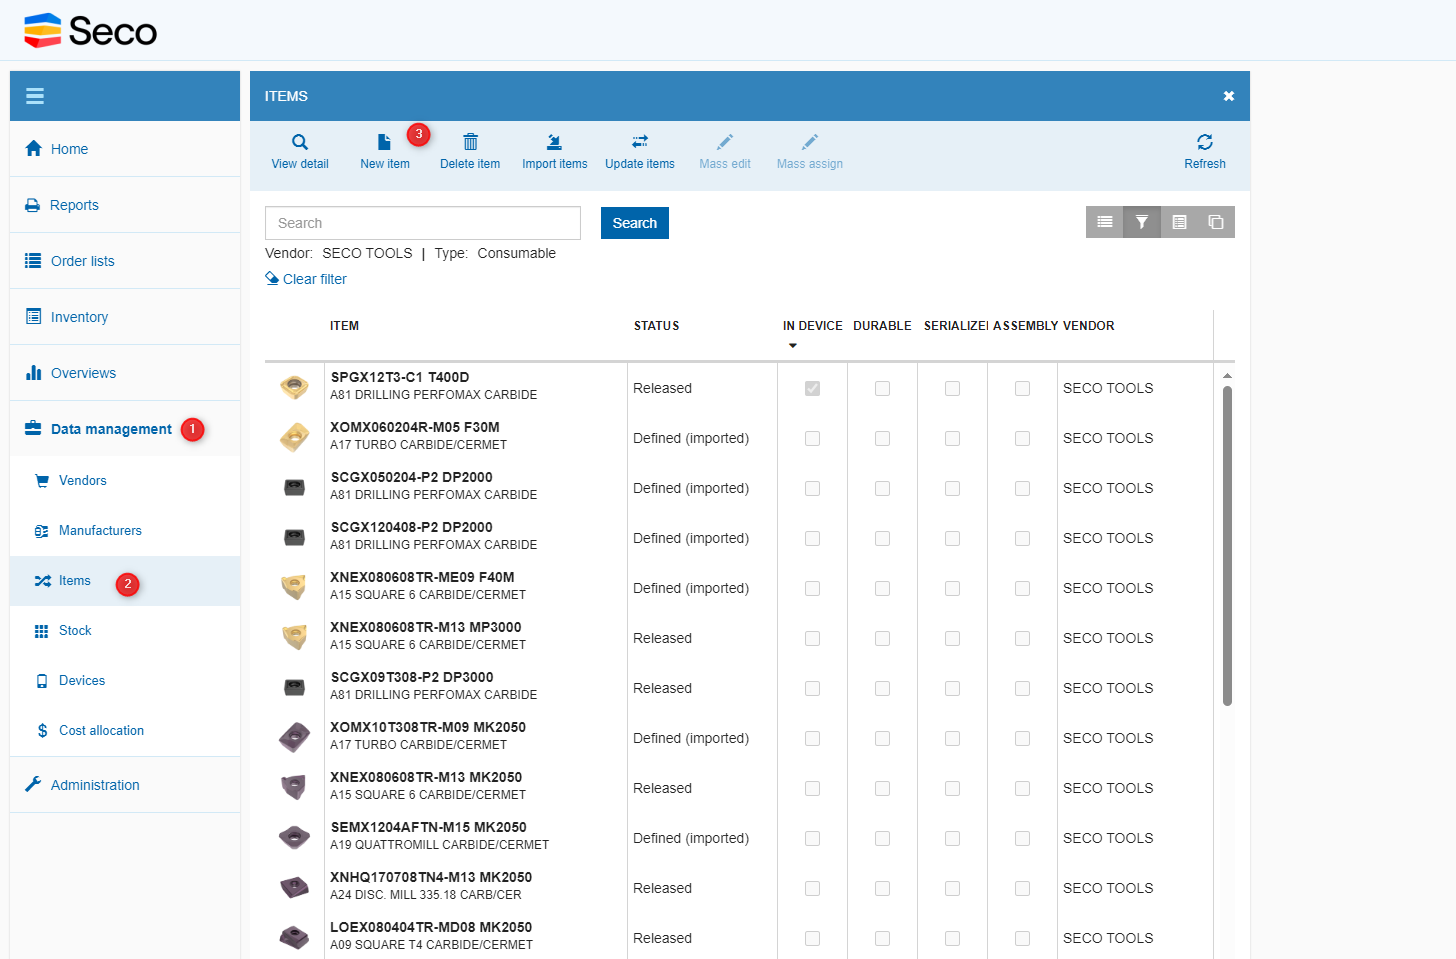Viewport: 1456px width, 959px height.
Task: Toggle Assembly checkbox for SCGX050204-P2 DP2000
Action: [1022, 488]
